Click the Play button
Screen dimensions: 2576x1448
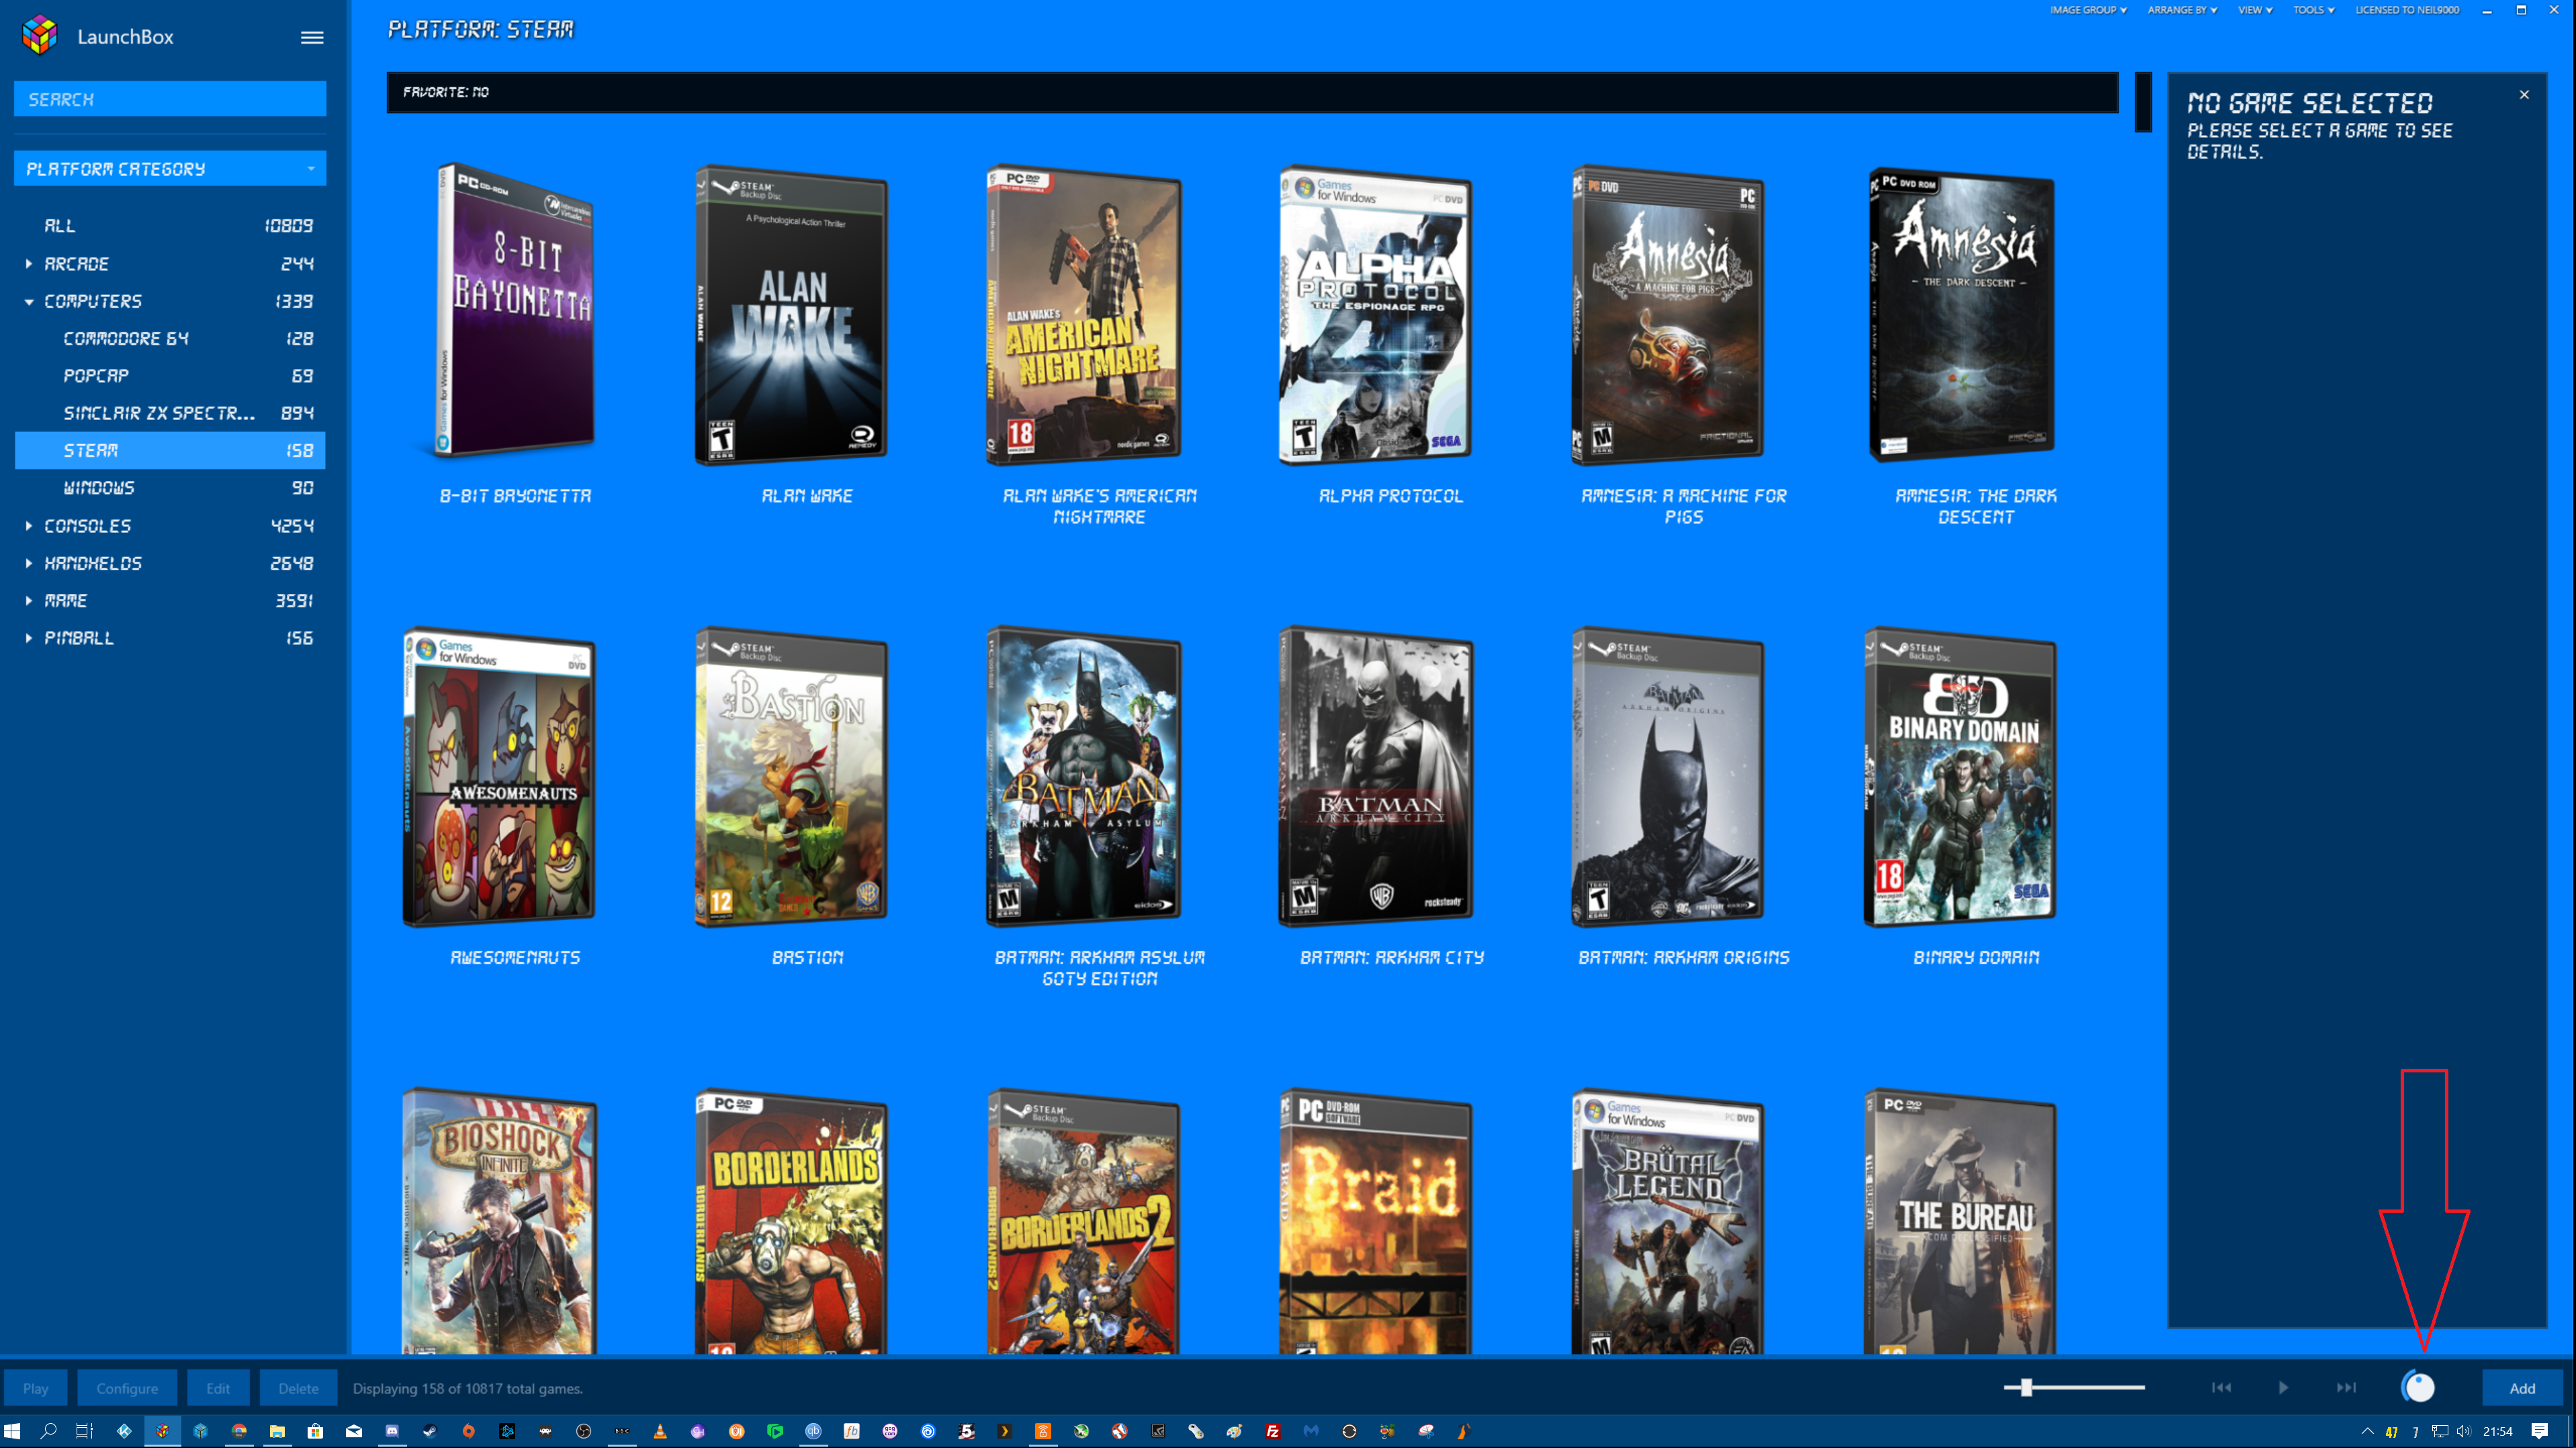pos(36,1388)
